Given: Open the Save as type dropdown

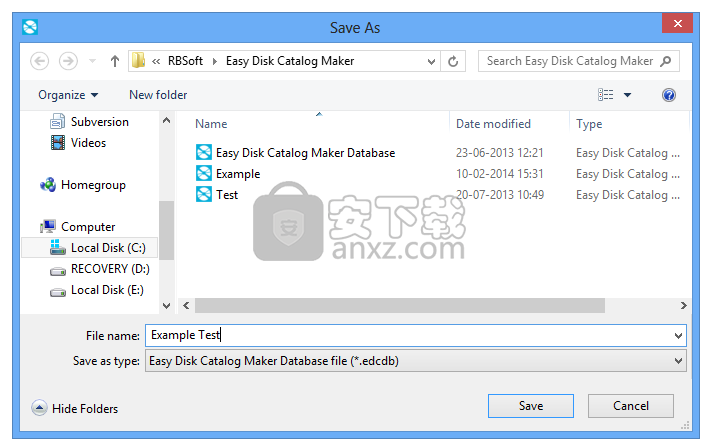Looking at the screenshot, I should pos(416,361).
